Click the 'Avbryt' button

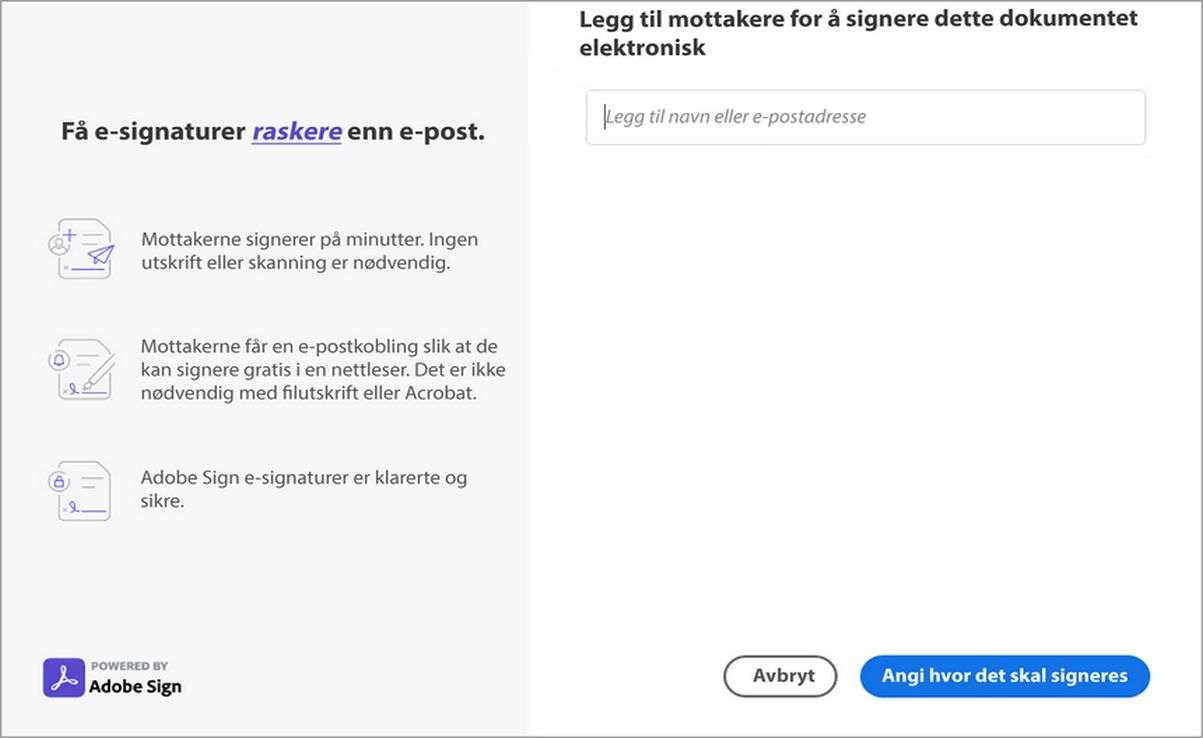point(780,676)
